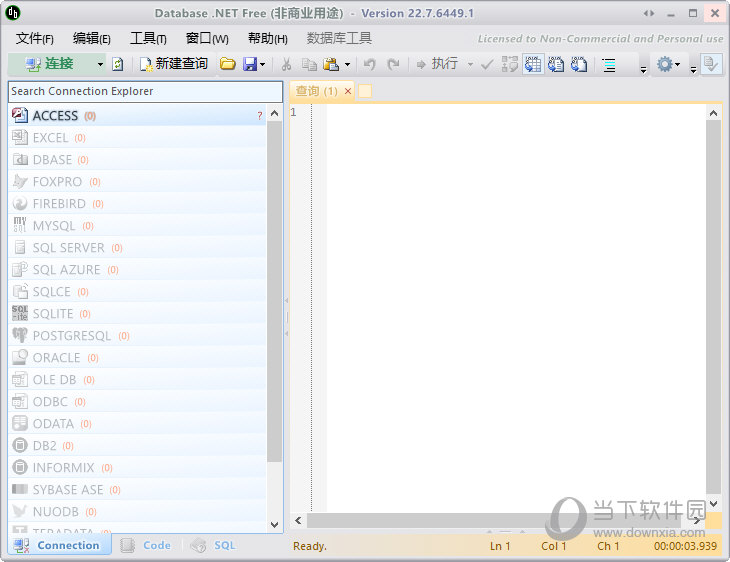This screenshot has width=730, height=562.
Task: Click the ODATA icon
Action: point(20,423)
